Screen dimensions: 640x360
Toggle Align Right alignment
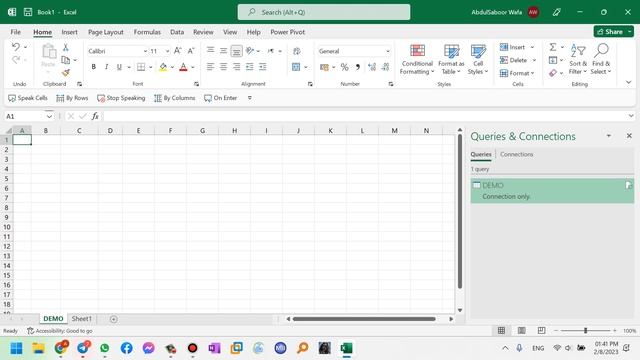coord(236,67)
